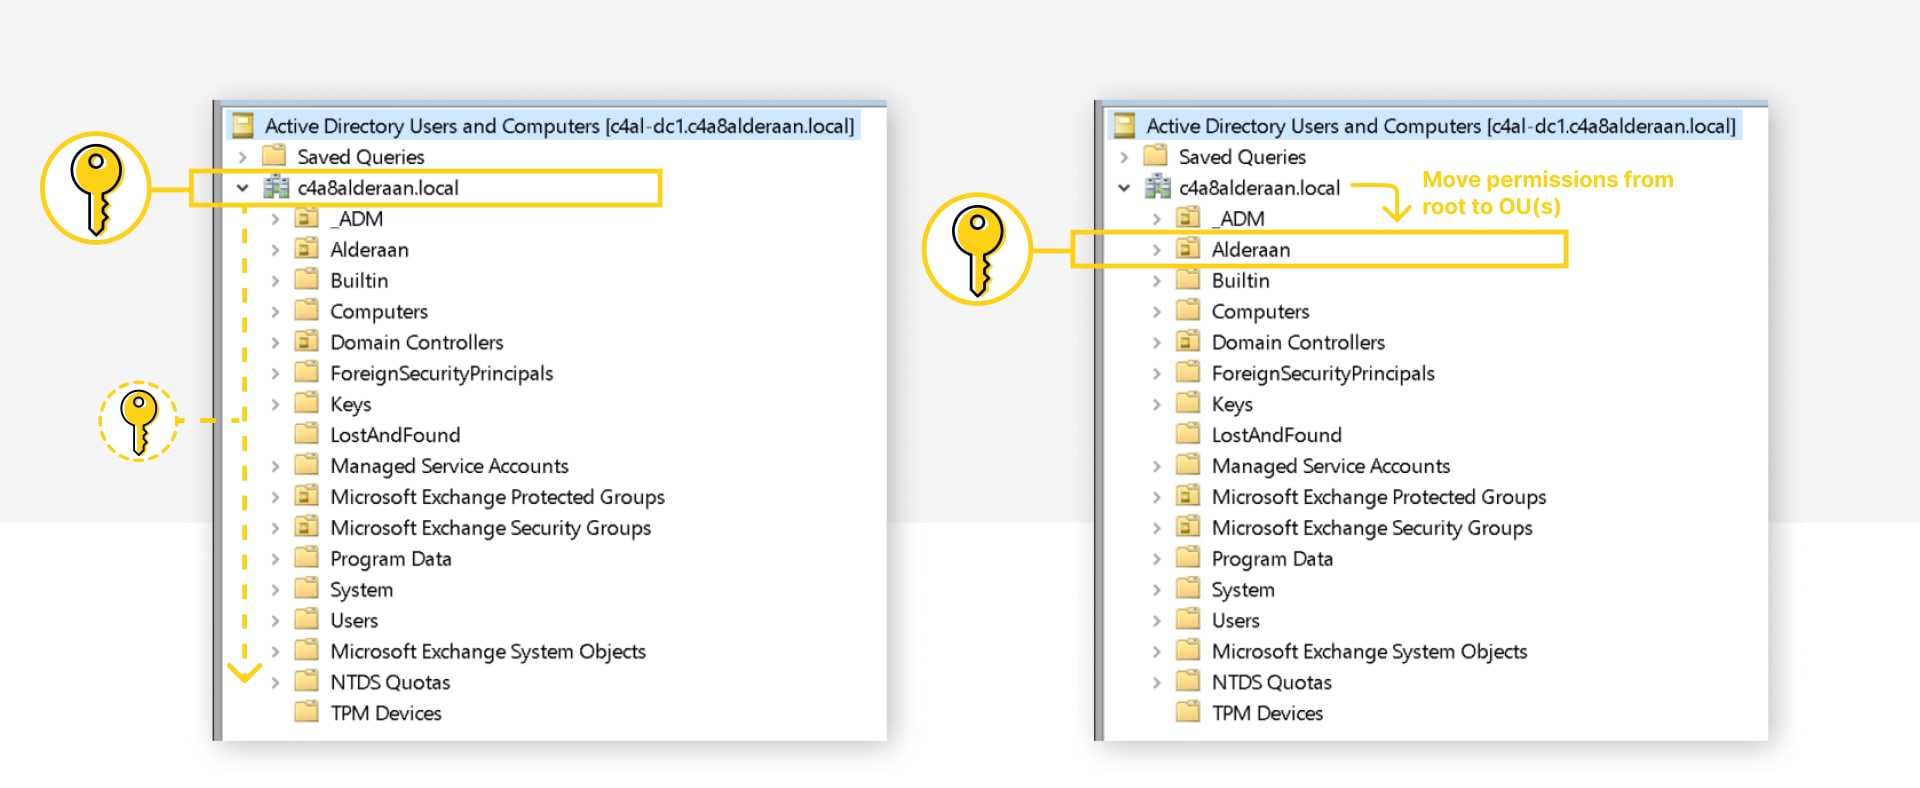Expand Domain Controllers in the right tree
The image size is (1920, 788).
pos(1156,343)
